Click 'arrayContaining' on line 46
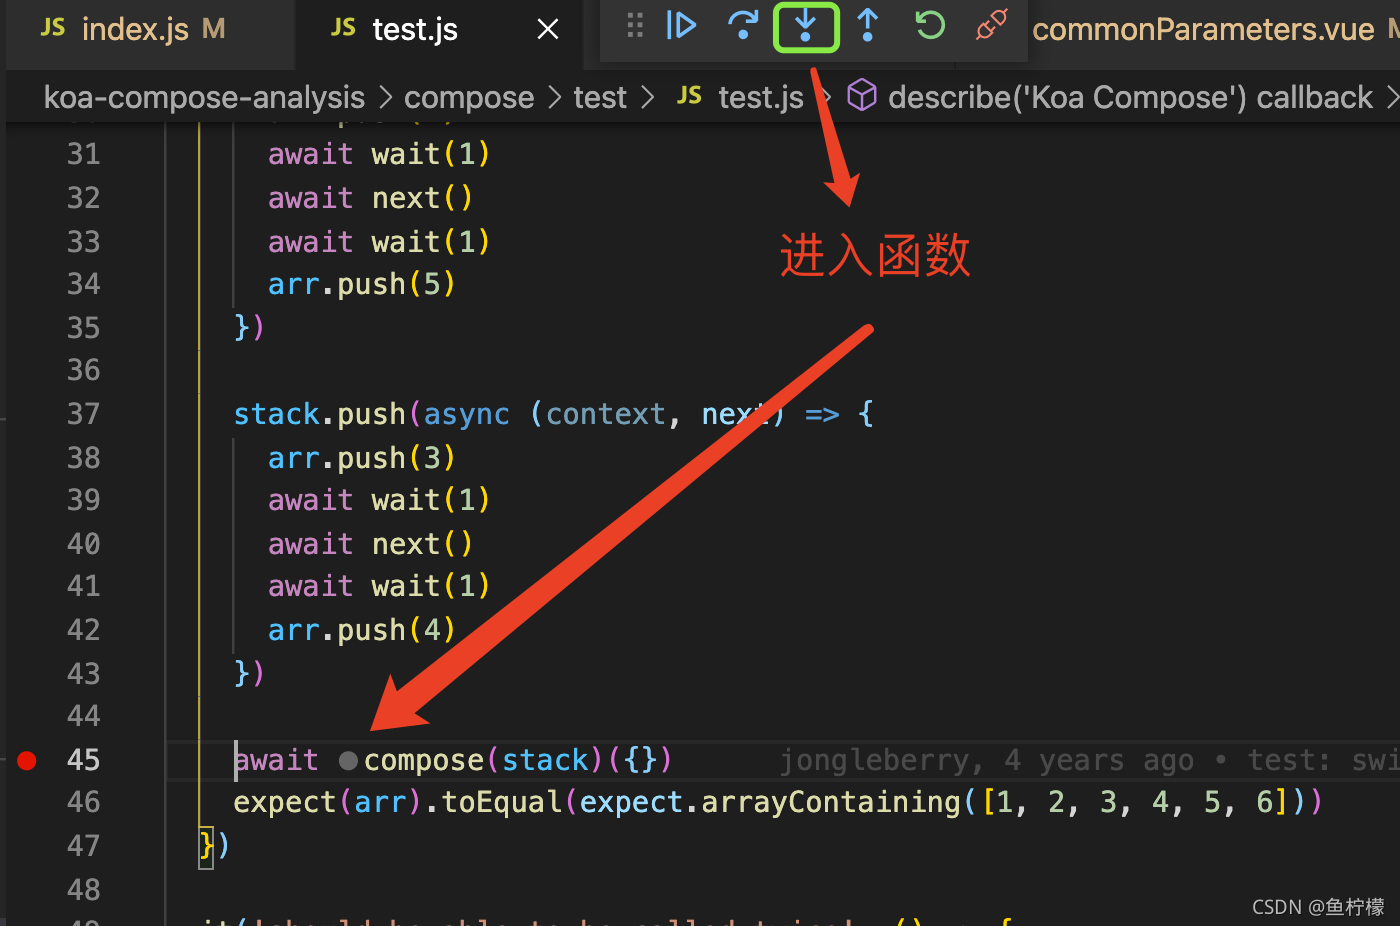The height and width of the screenshot is (926, 1400). pyautogui.click(x=831, y=802)
